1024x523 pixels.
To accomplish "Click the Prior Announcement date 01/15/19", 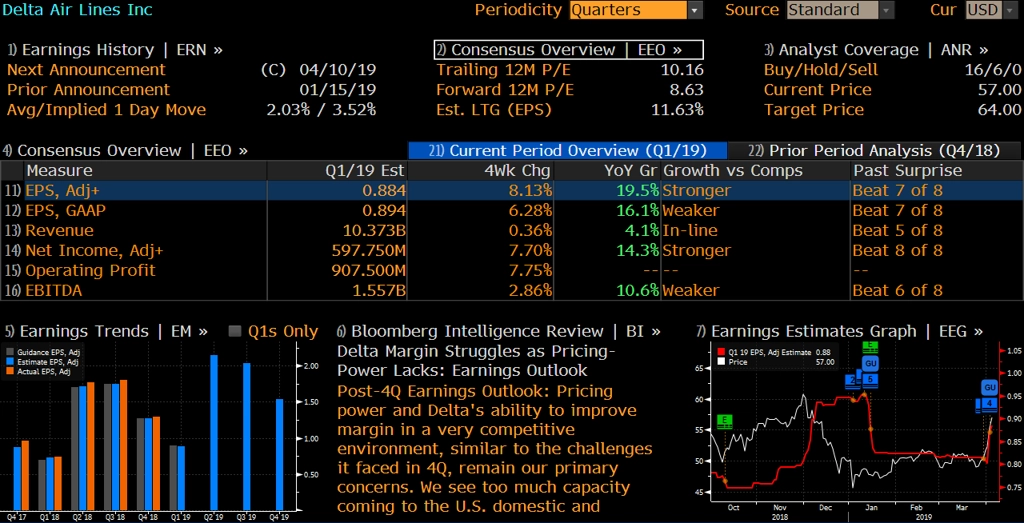I will [x=338, y=90].
